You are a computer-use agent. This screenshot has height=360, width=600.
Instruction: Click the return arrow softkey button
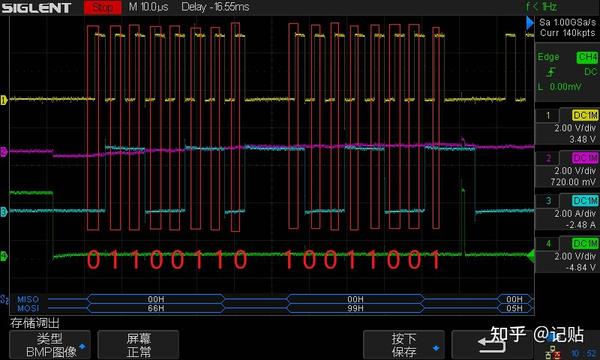pyautogui.click(x=492, y=345)
